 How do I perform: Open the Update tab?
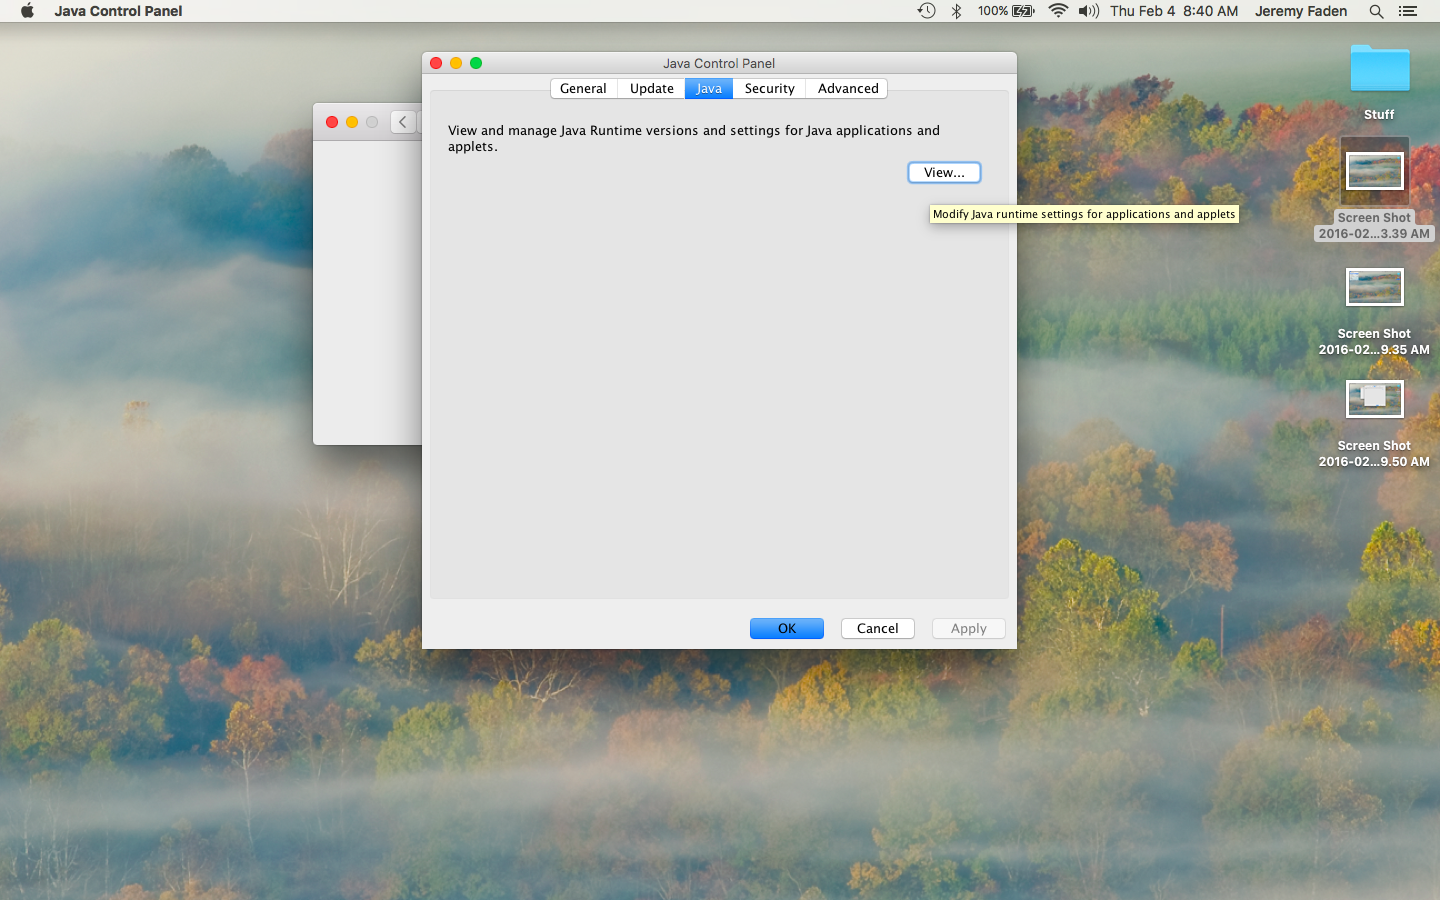[651, 88]
